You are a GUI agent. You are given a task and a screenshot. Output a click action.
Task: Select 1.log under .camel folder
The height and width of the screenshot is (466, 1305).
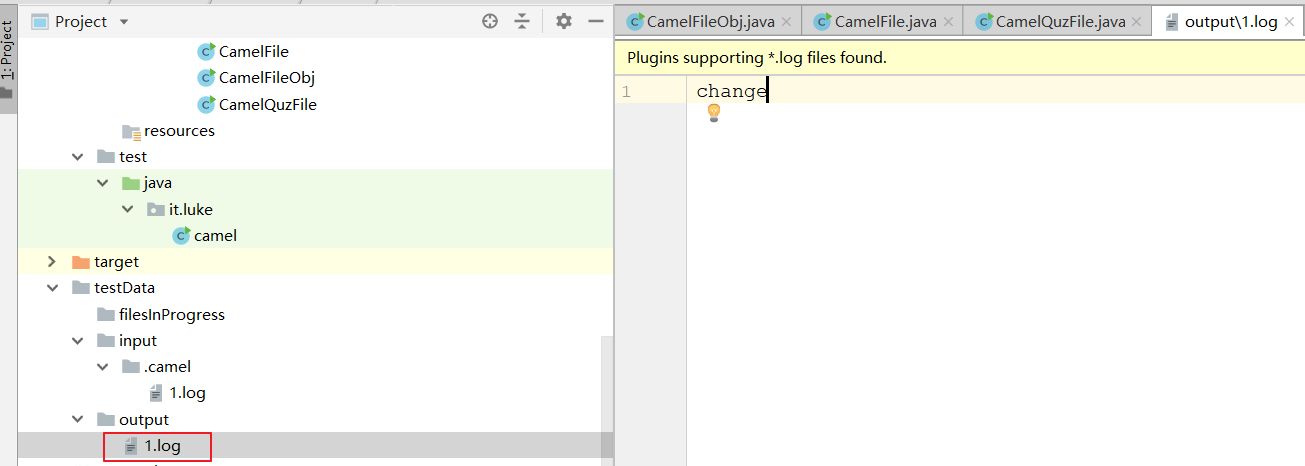187,393
